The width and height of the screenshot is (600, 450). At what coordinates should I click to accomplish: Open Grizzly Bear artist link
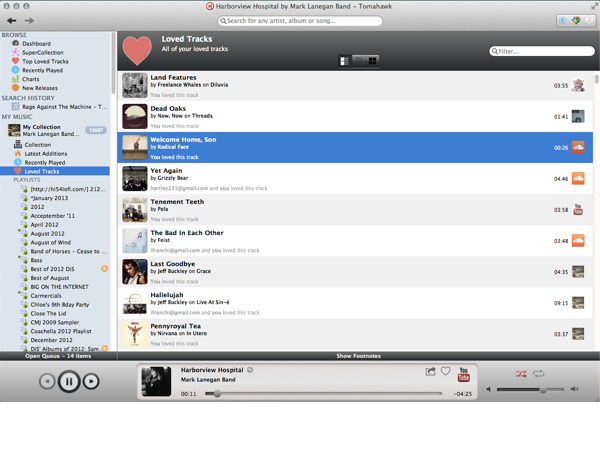pos(173,178)
